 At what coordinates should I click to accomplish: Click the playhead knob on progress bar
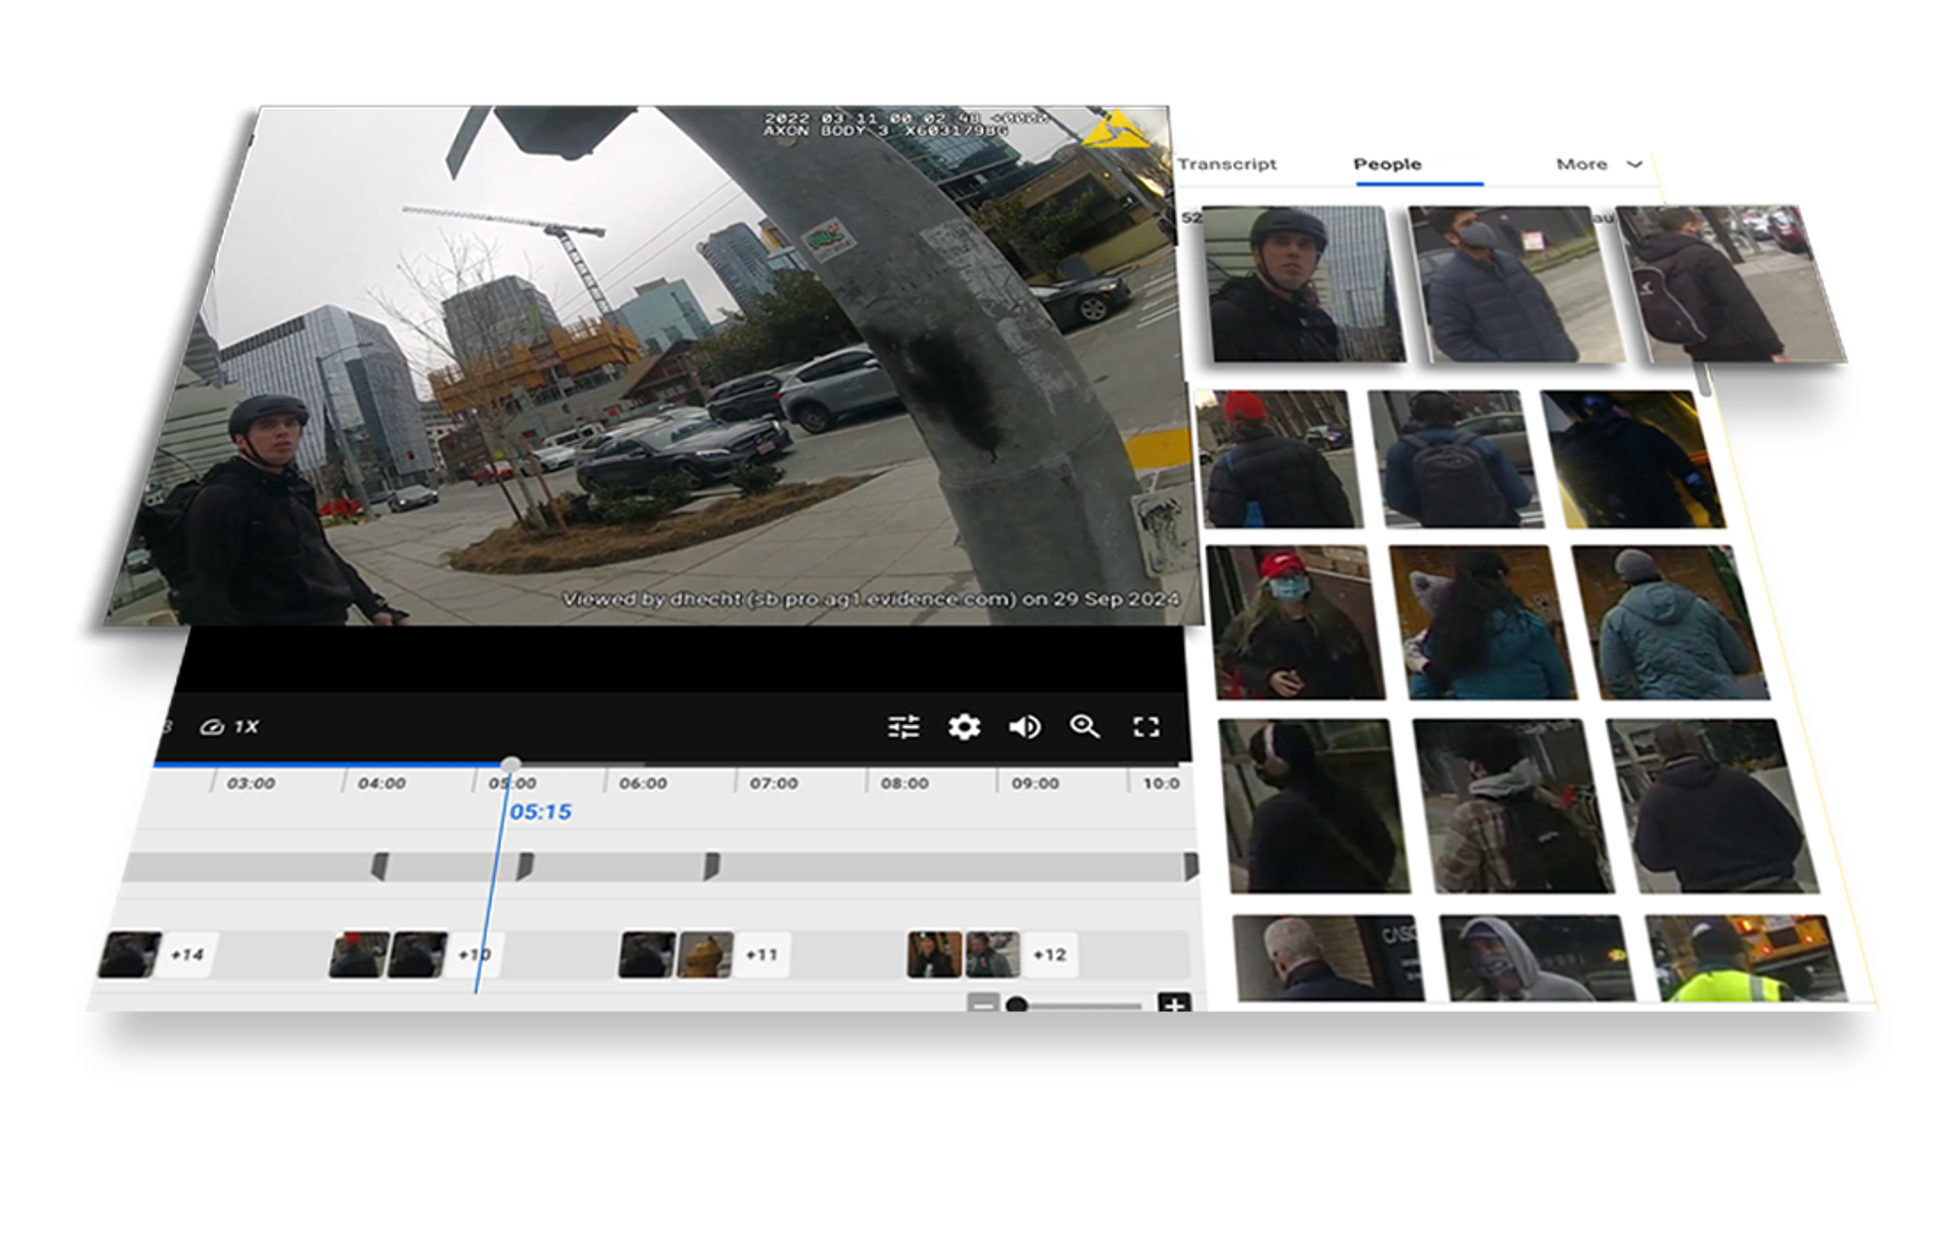tap(511, 765)
